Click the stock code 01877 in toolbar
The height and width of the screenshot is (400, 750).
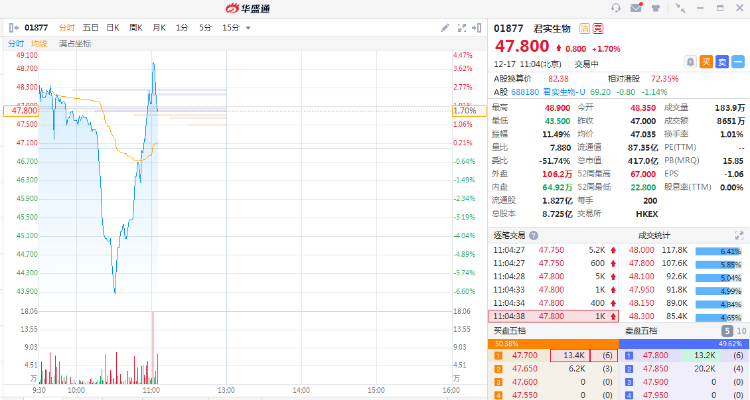(x=36, y=28)
